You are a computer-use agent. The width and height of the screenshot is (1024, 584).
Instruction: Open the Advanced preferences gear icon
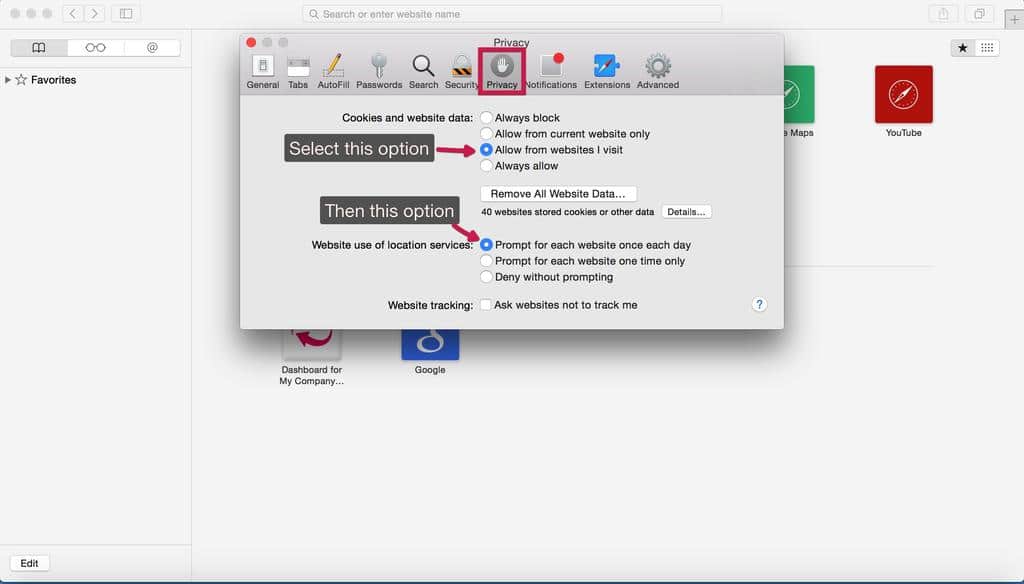point(657,71)
